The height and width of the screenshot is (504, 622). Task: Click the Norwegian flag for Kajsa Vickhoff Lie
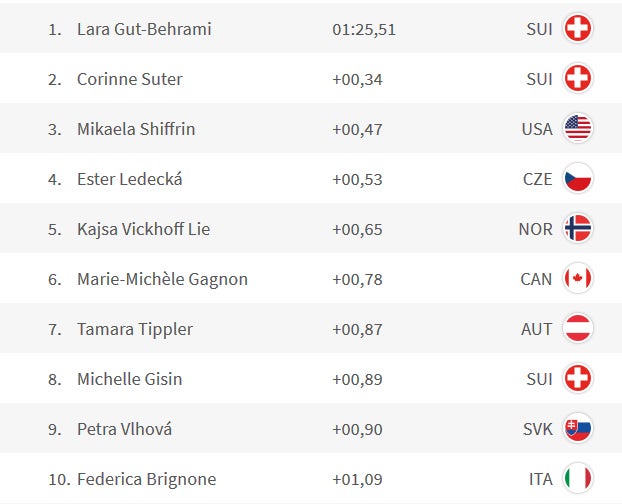pos(578,228)
